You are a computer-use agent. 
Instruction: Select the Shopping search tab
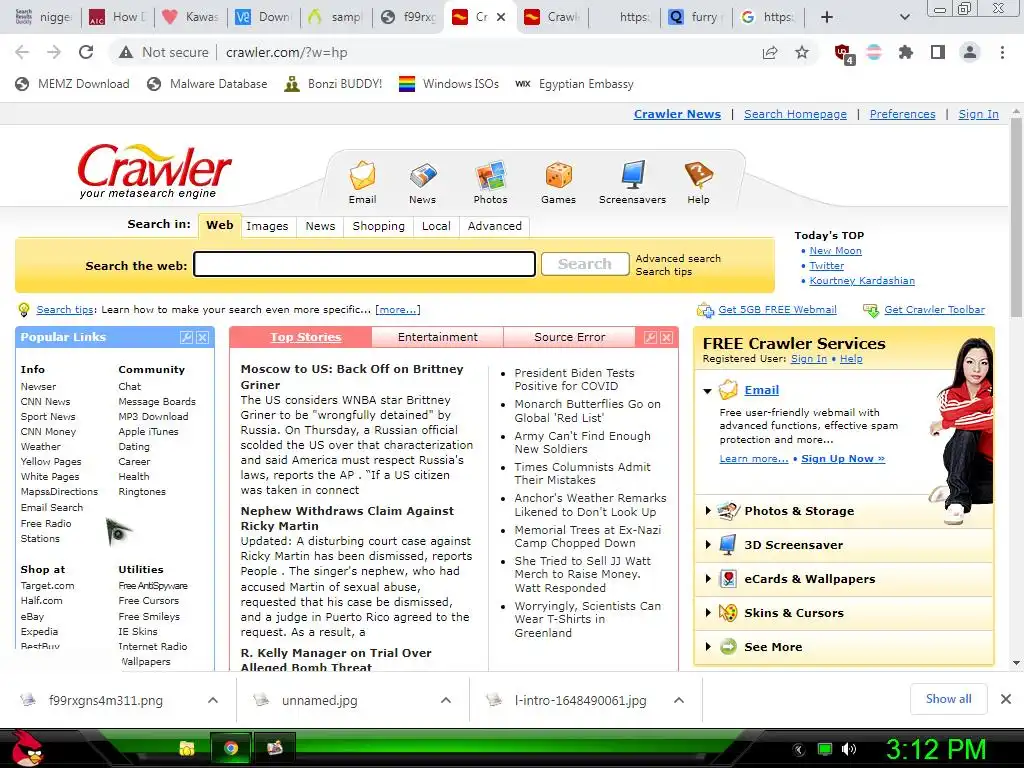tap(379, 226)
